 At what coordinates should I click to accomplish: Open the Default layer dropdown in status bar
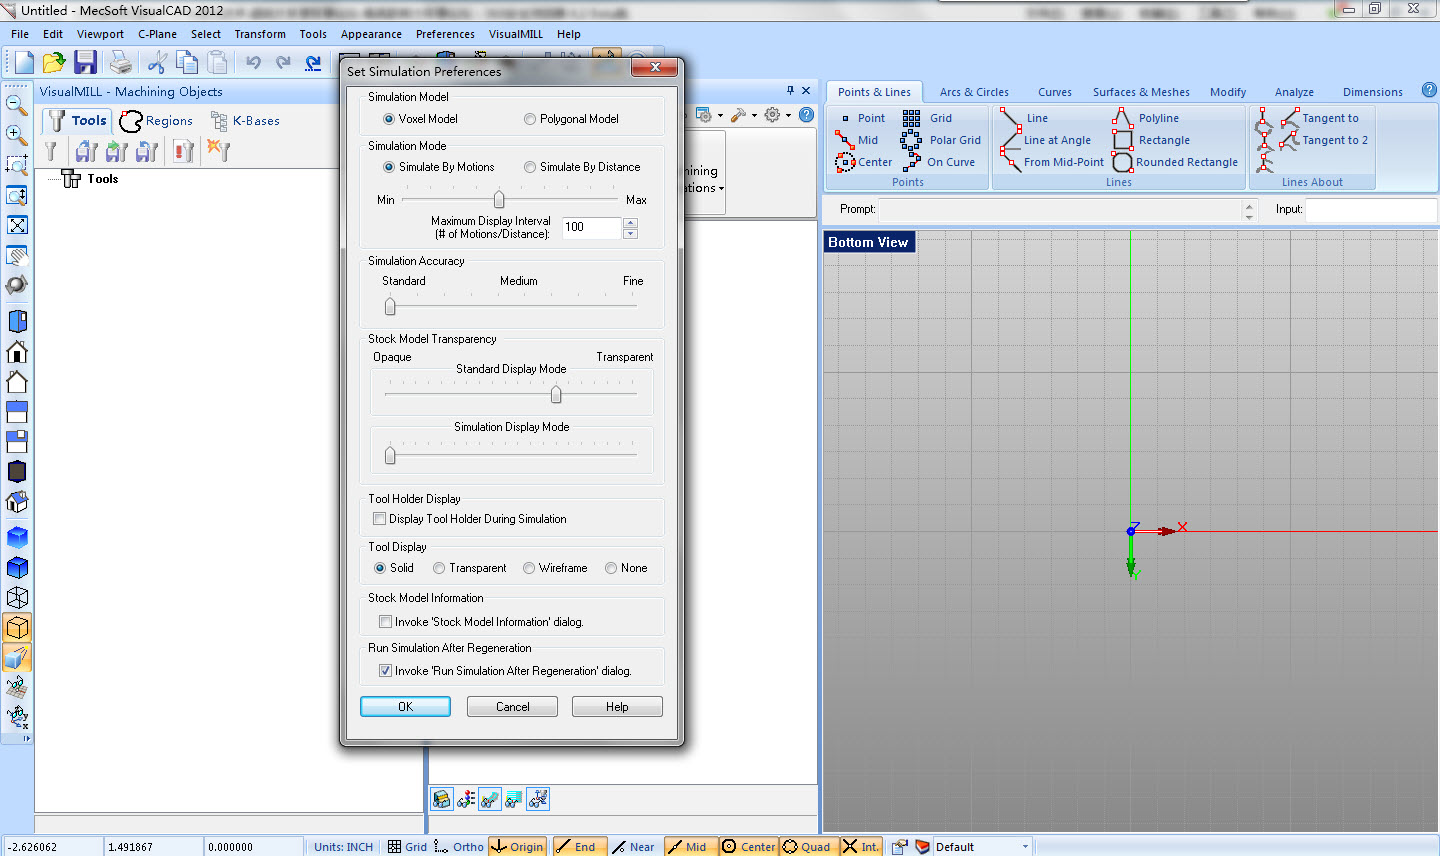[1025, 846]
